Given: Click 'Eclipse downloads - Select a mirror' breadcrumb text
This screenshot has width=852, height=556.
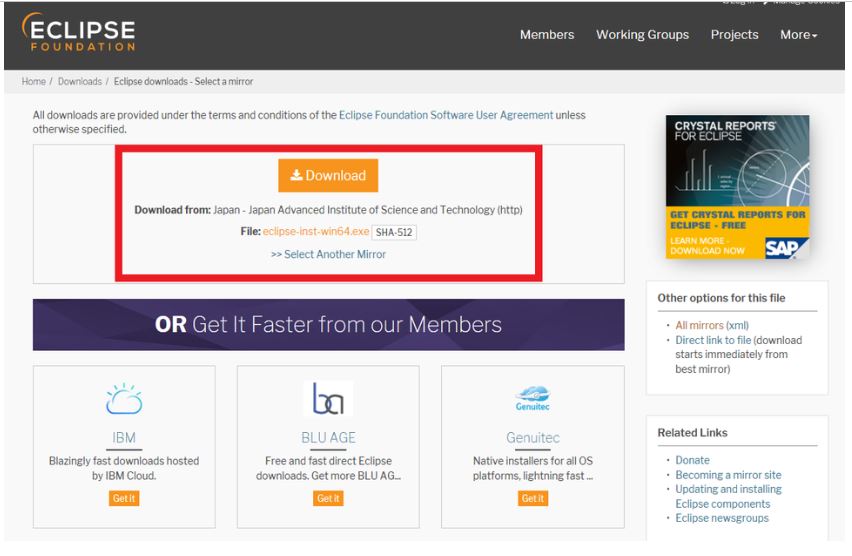Looking at the screenshot, I should click(x=183, y=82).
